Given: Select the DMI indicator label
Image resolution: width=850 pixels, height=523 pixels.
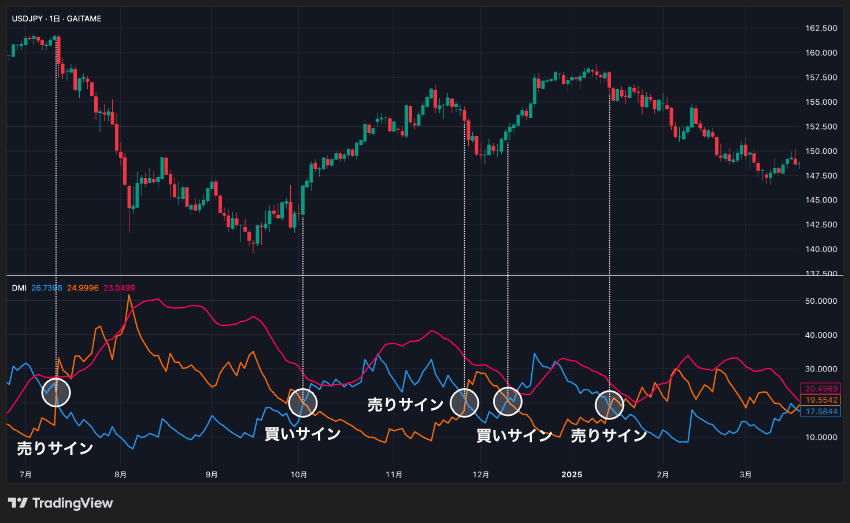Looking at the screenshot, I should click(19, 288).
